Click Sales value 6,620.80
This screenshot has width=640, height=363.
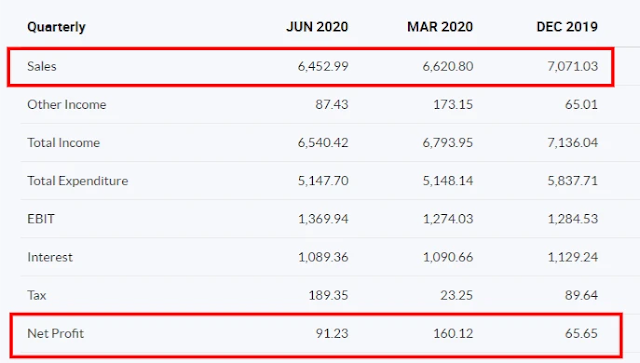pyautogui.click(x=448, y=66)
